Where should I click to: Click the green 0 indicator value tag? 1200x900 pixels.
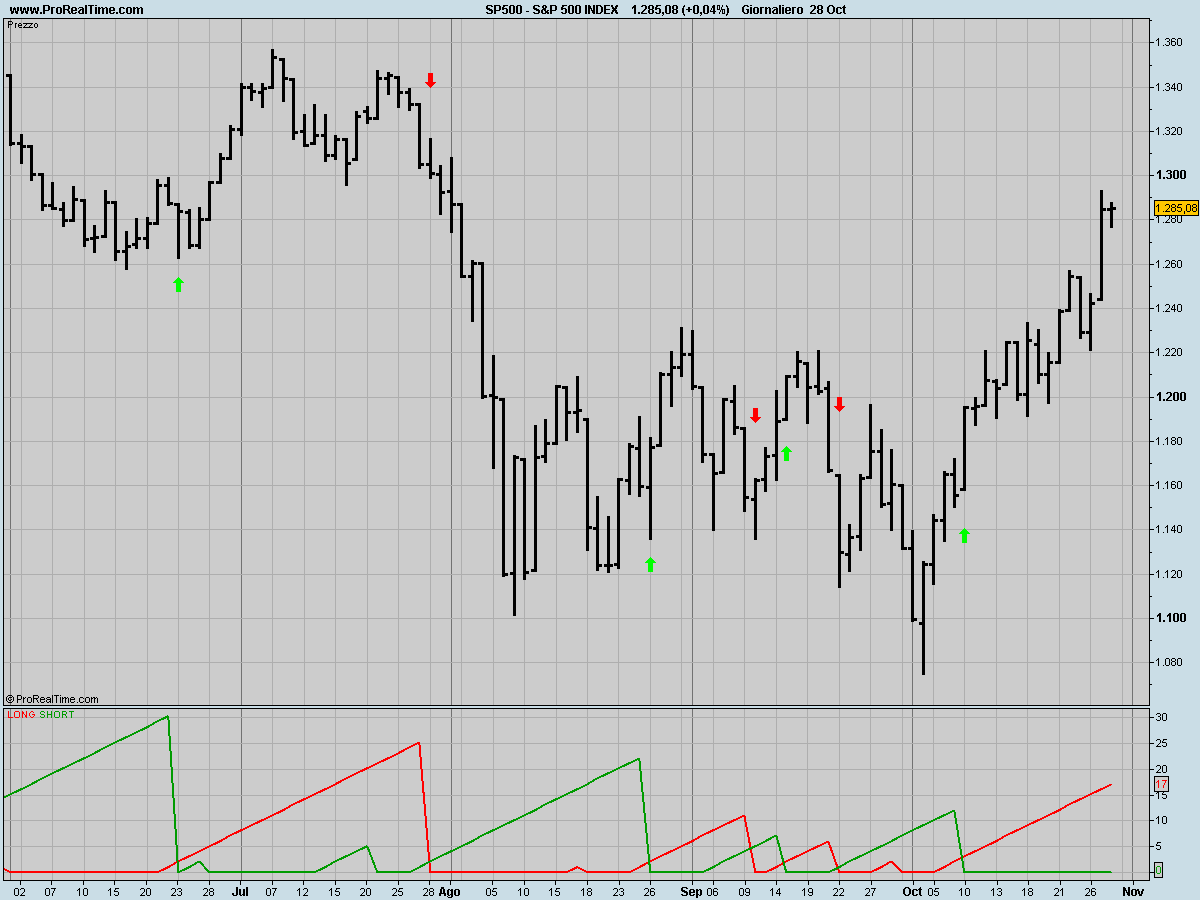coord(1158,871)
